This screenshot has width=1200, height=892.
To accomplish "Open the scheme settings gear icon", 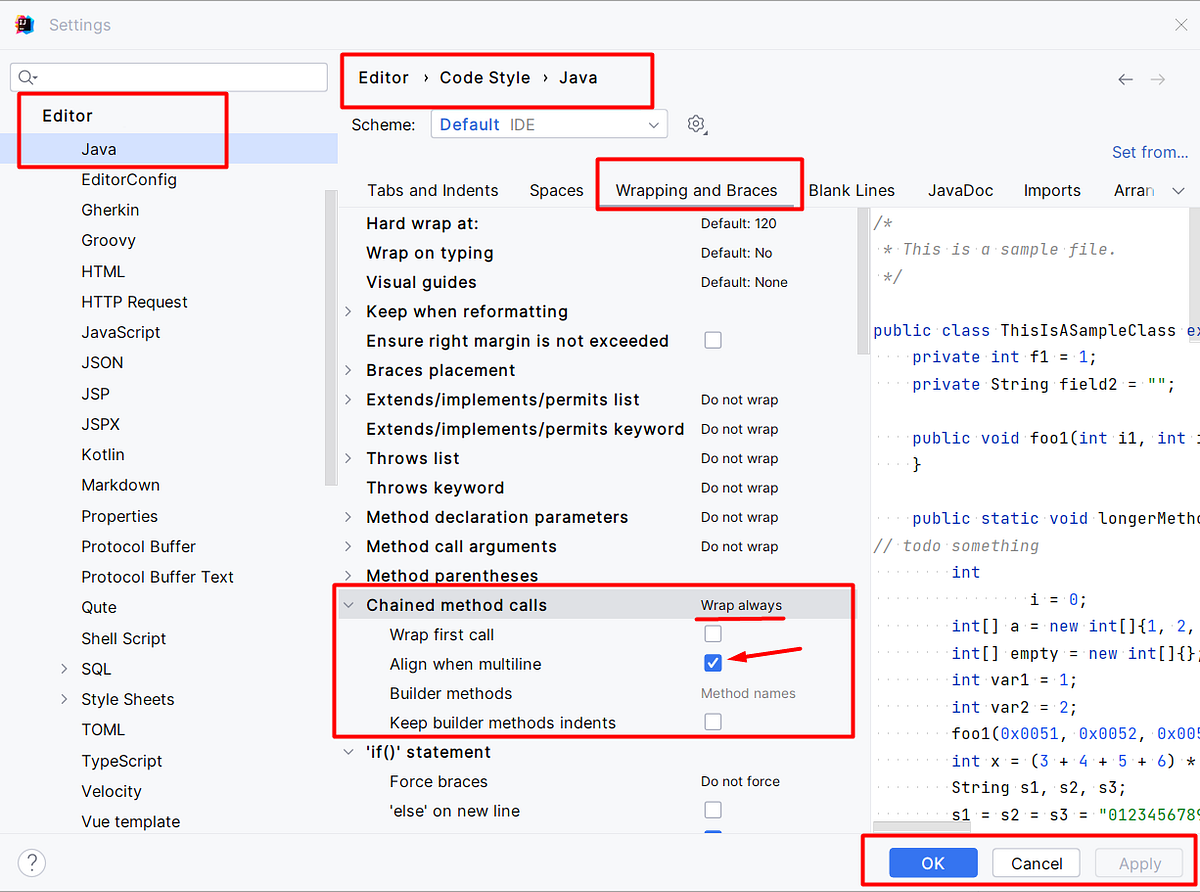I will (696, 123).
